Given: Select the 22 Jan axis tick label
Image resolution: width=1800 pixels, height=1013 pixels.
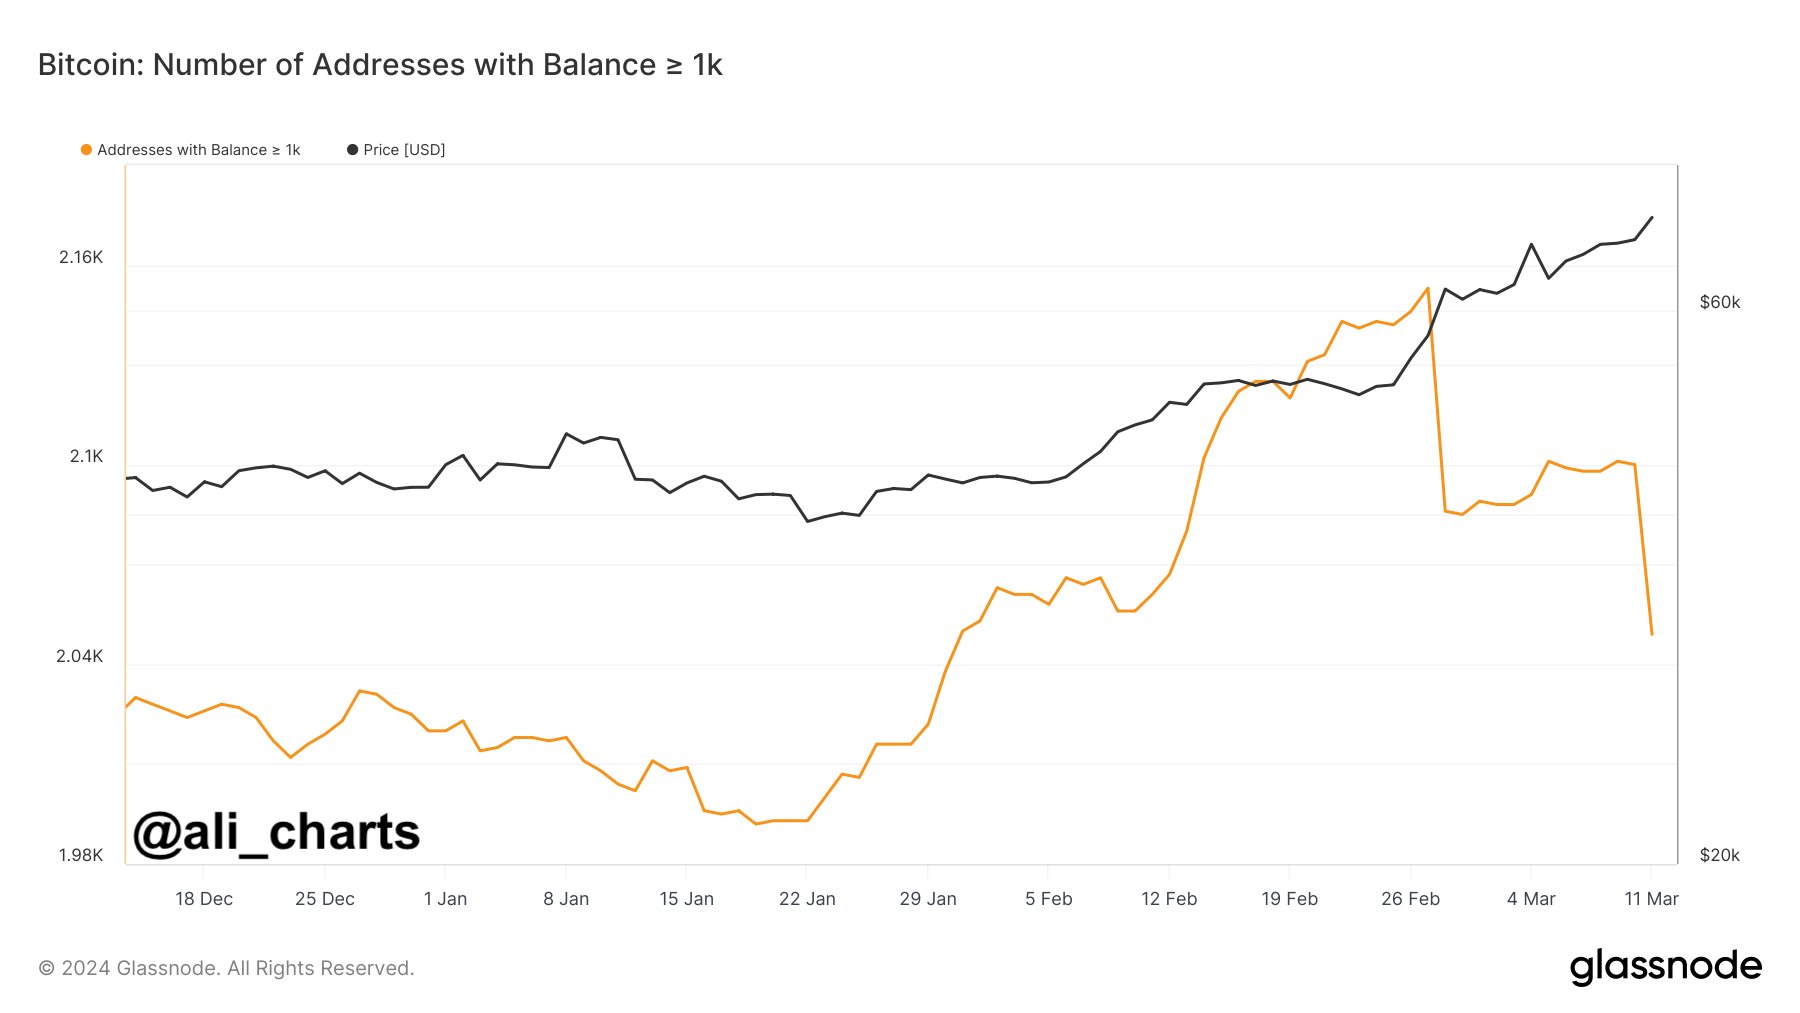Looking at the screenshot, I should coord(807,899).
